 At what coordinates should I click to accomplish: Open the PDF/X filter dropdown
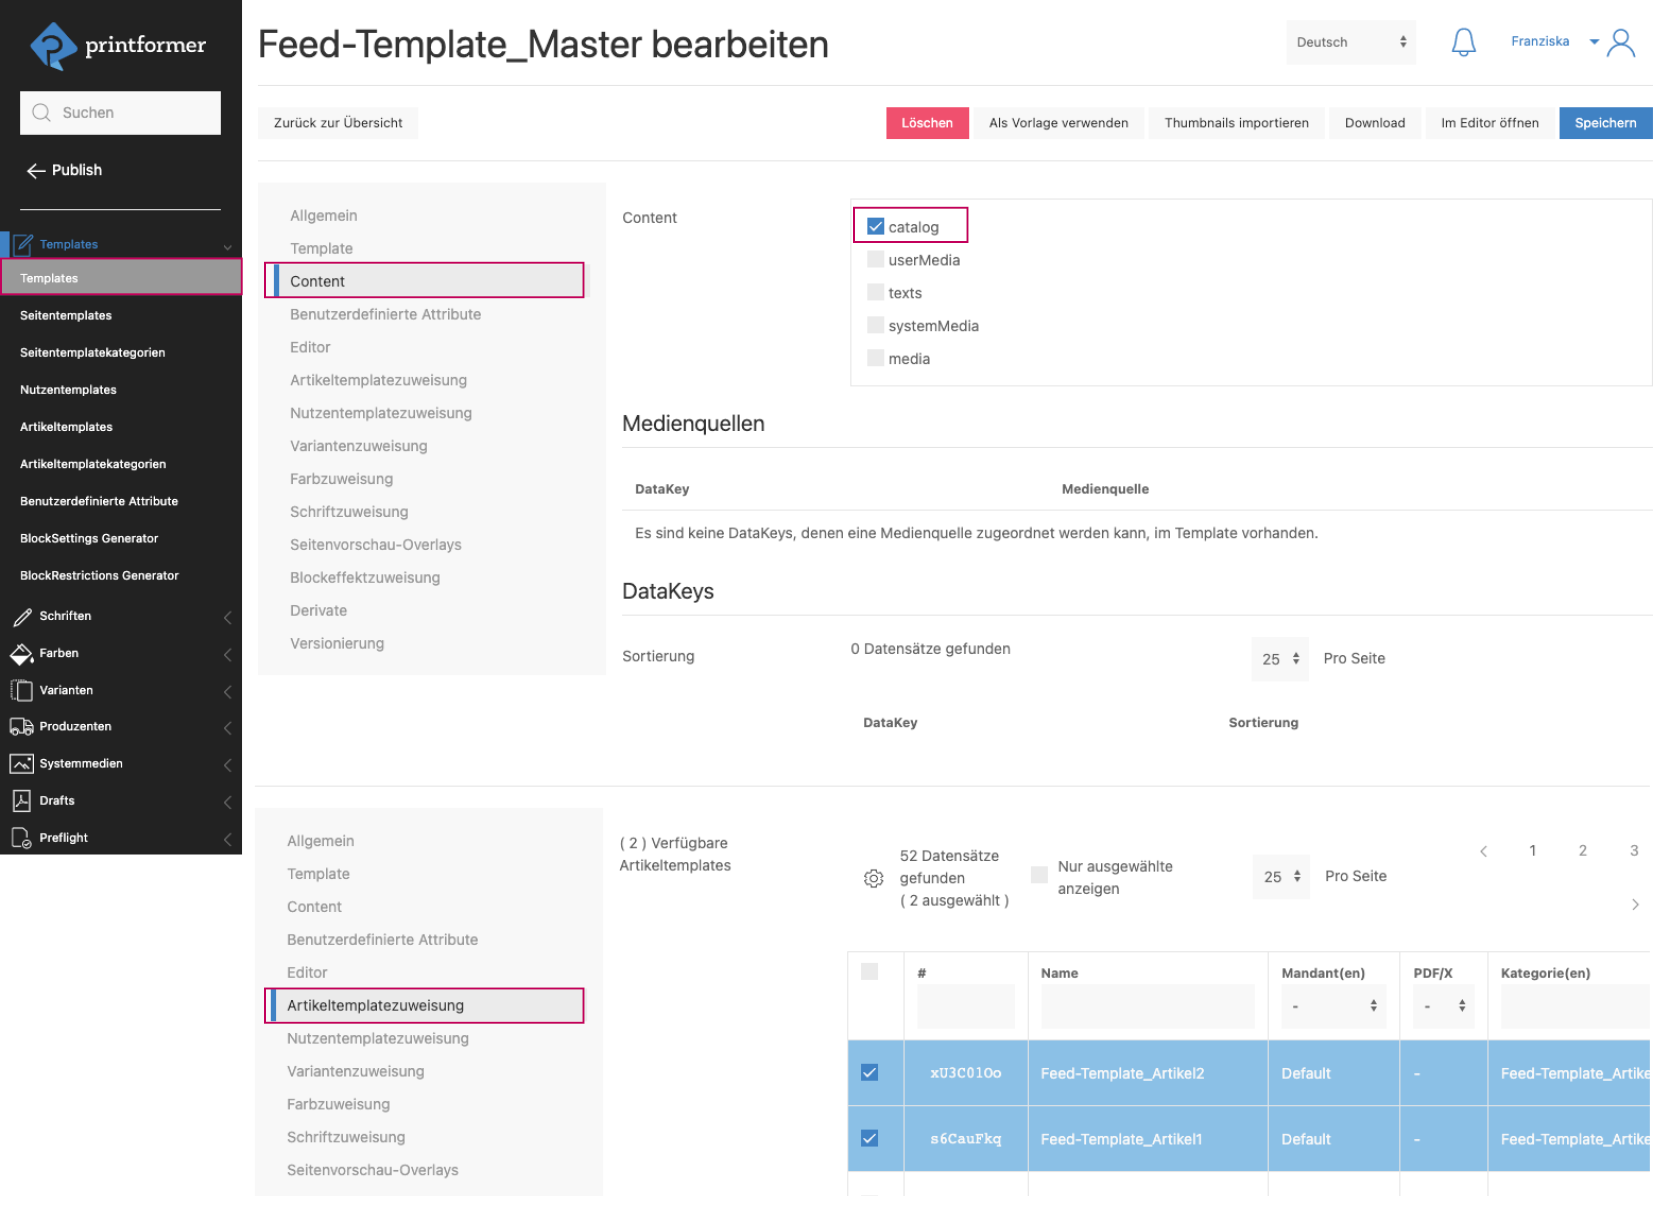(1444, 1006)
